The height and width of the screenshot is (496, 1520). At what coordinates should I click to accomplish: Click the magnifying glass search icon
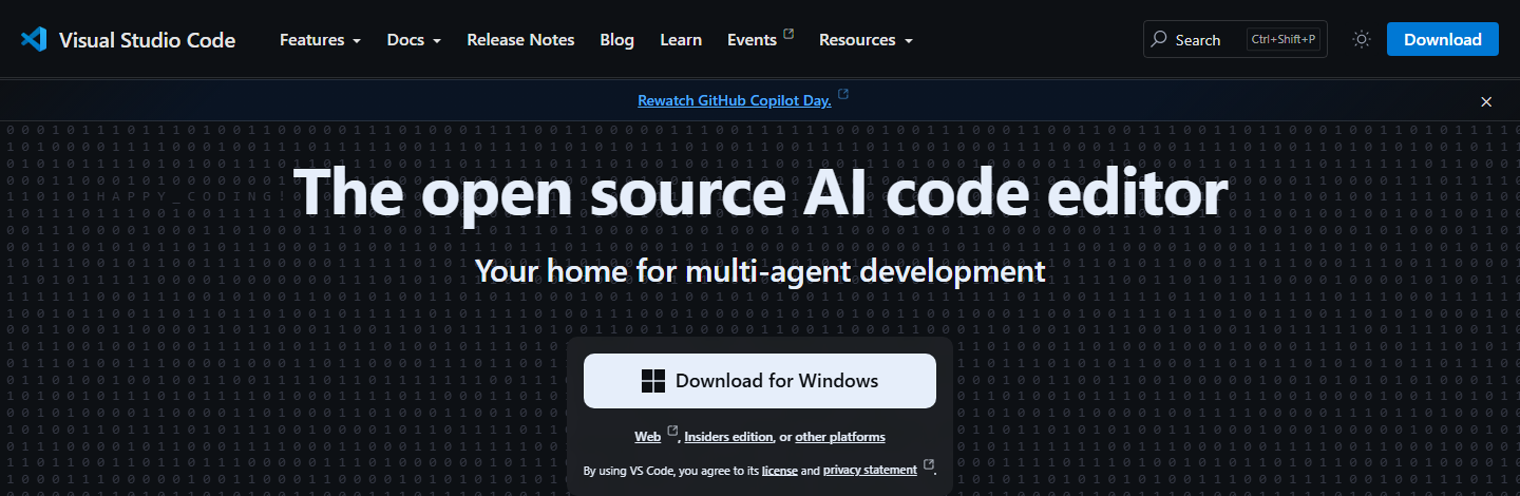1159,39
